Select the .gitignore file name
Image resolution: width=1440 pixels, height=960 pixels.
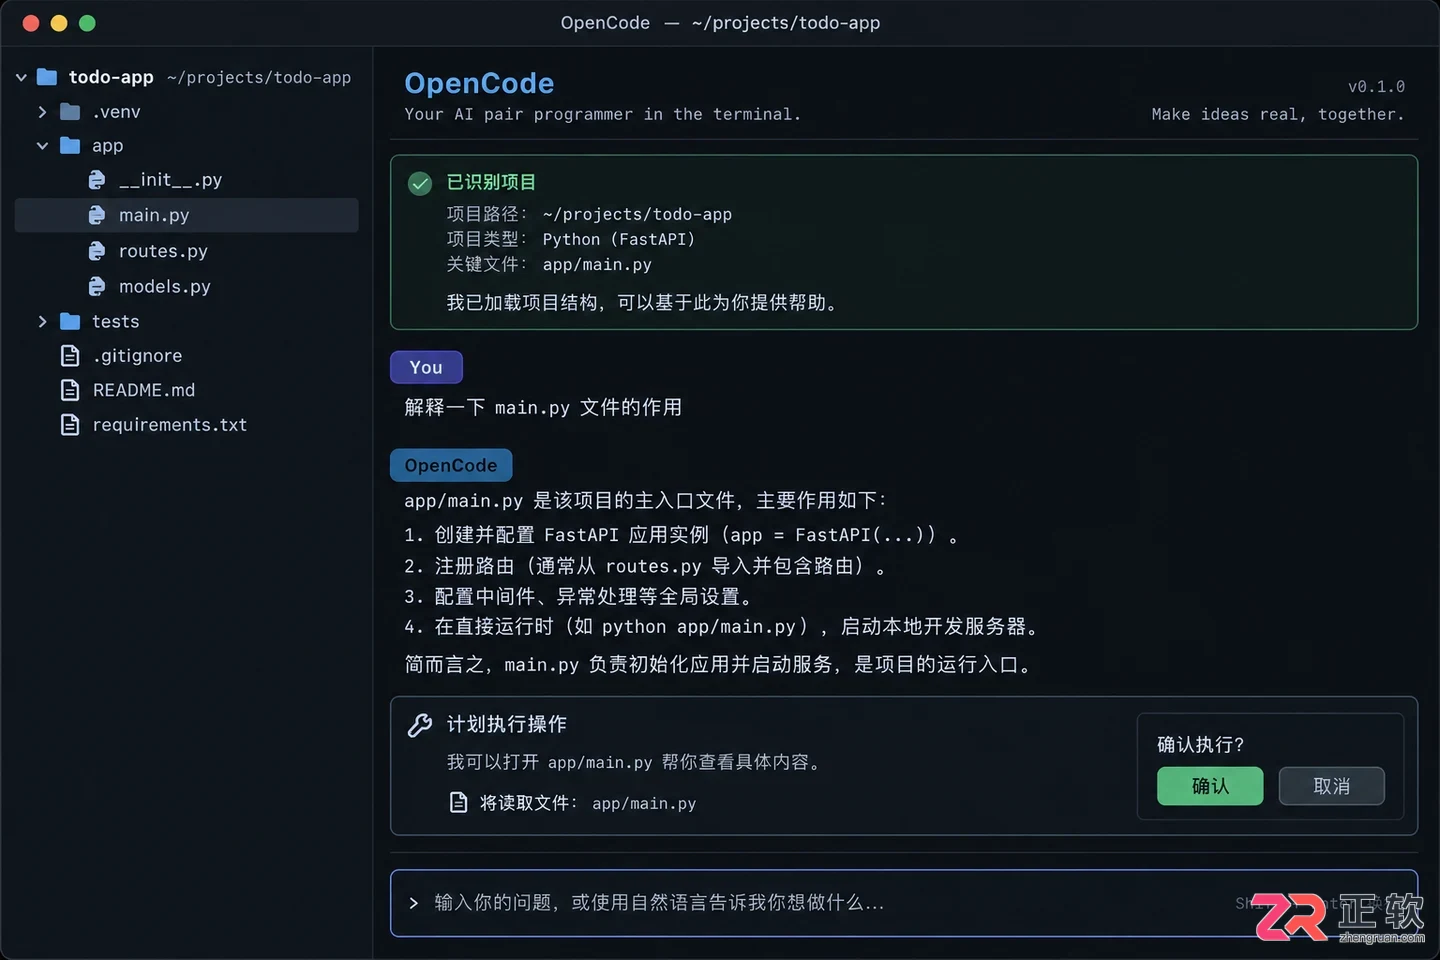tap(137, 356)
